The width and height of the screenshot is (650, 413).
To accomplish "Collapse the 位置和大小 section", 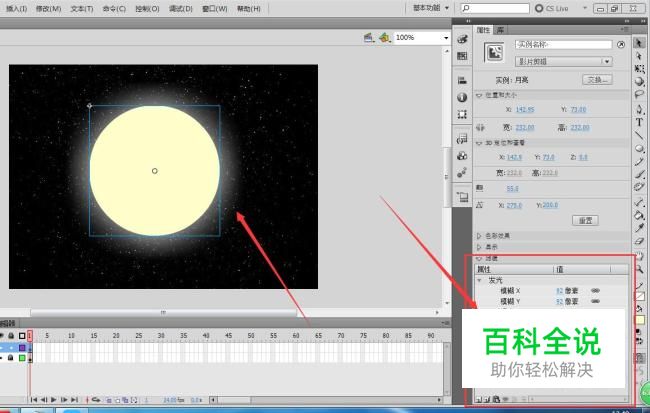I will point(479,95).
